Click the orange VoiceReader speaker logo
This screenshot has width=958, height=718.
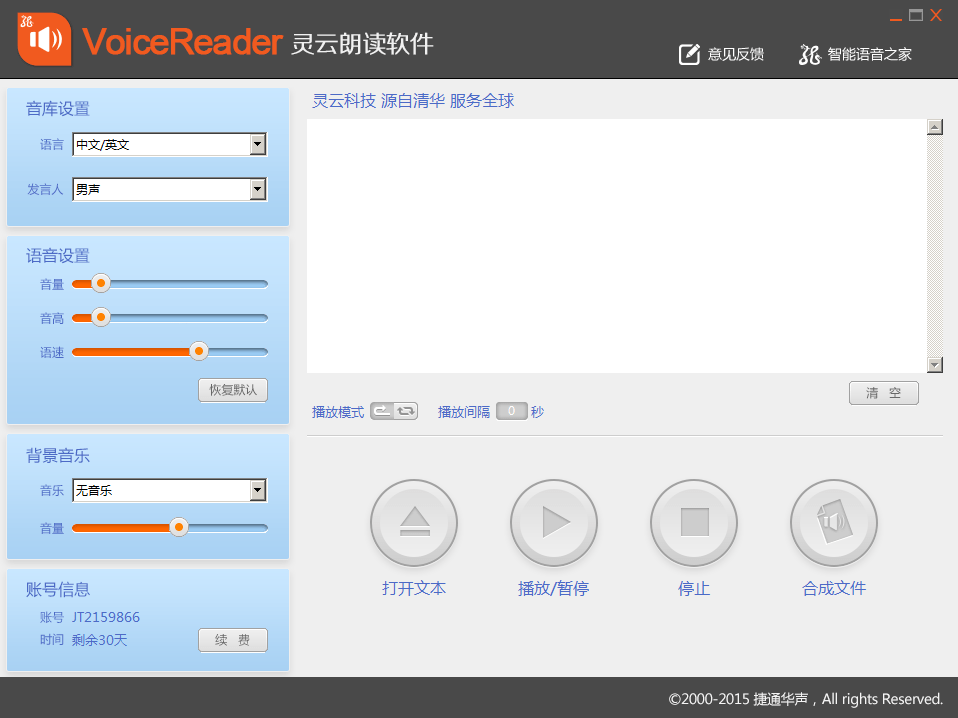(44, 39)
